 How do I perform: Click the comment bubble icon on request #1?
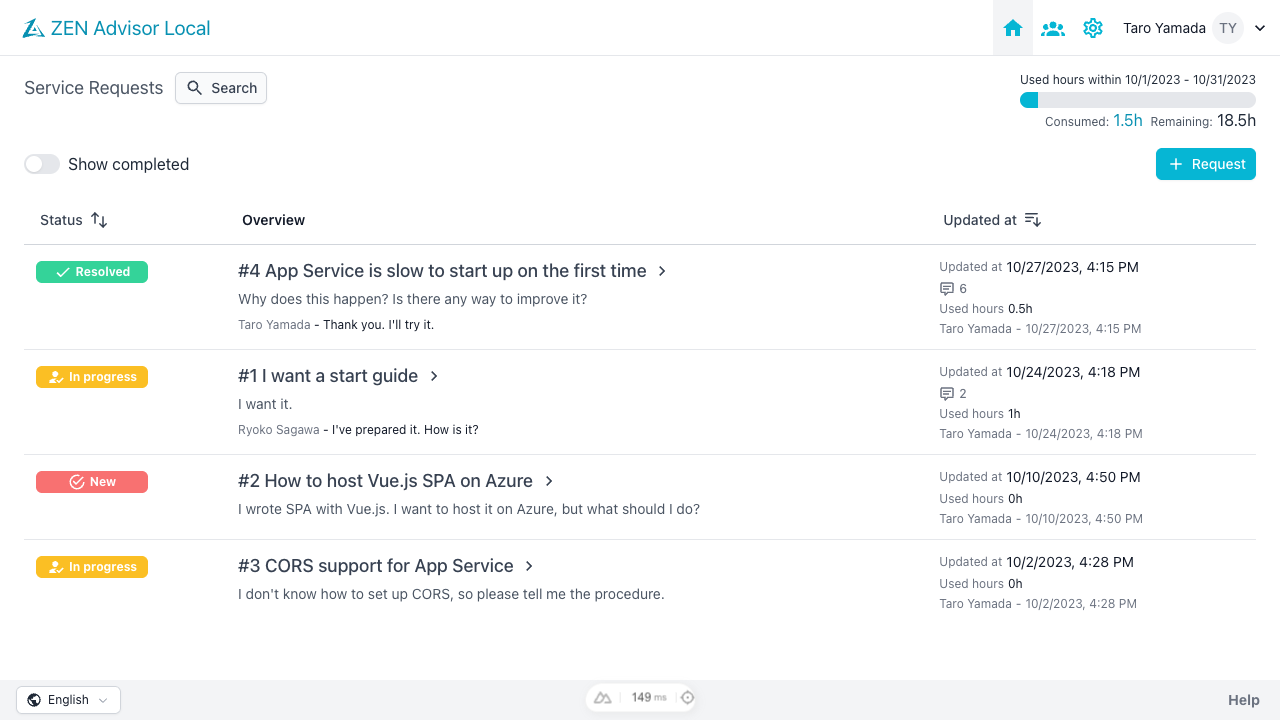coord(945,393)
